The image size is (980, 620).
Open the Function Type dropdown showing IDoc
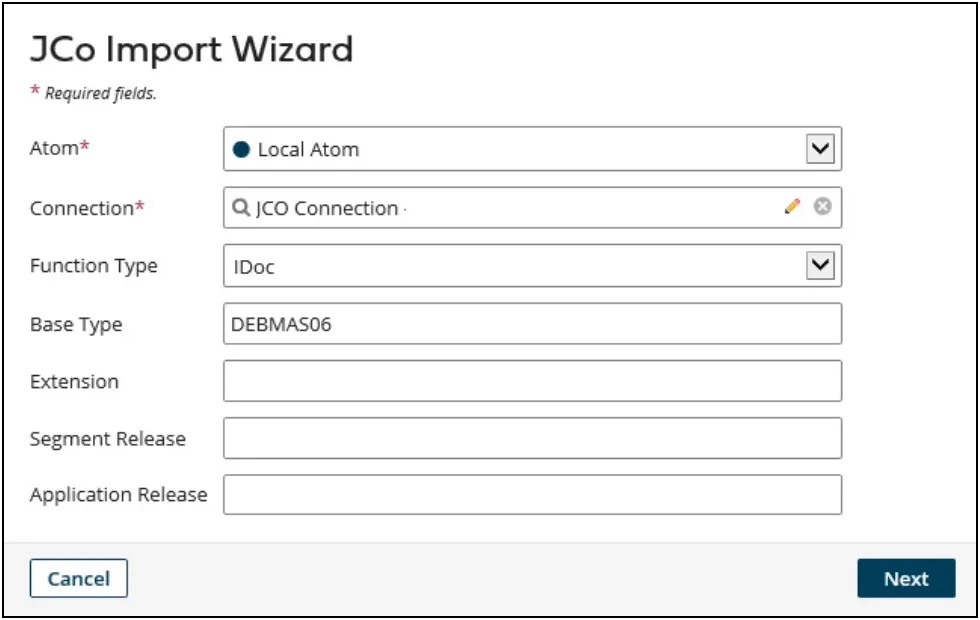[818, 265]
